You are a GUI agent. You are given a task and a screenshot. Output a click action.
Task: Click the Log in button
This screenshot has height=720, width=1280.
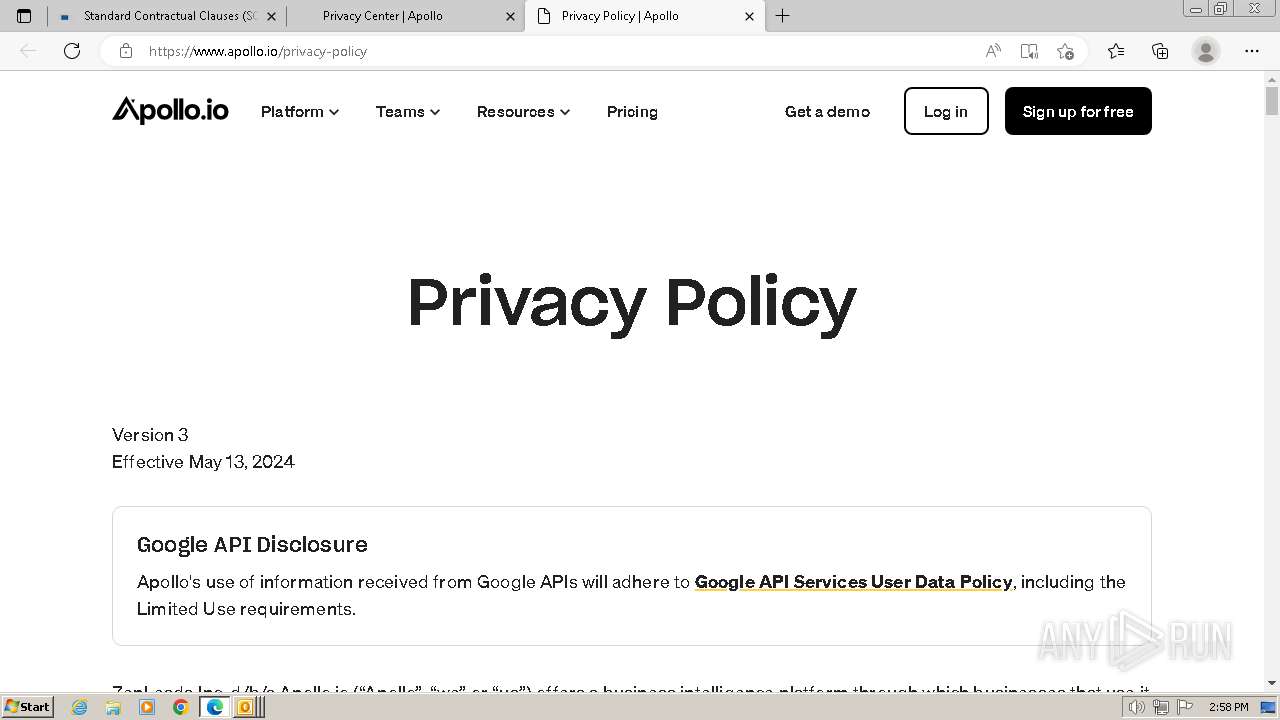point(946,111)
